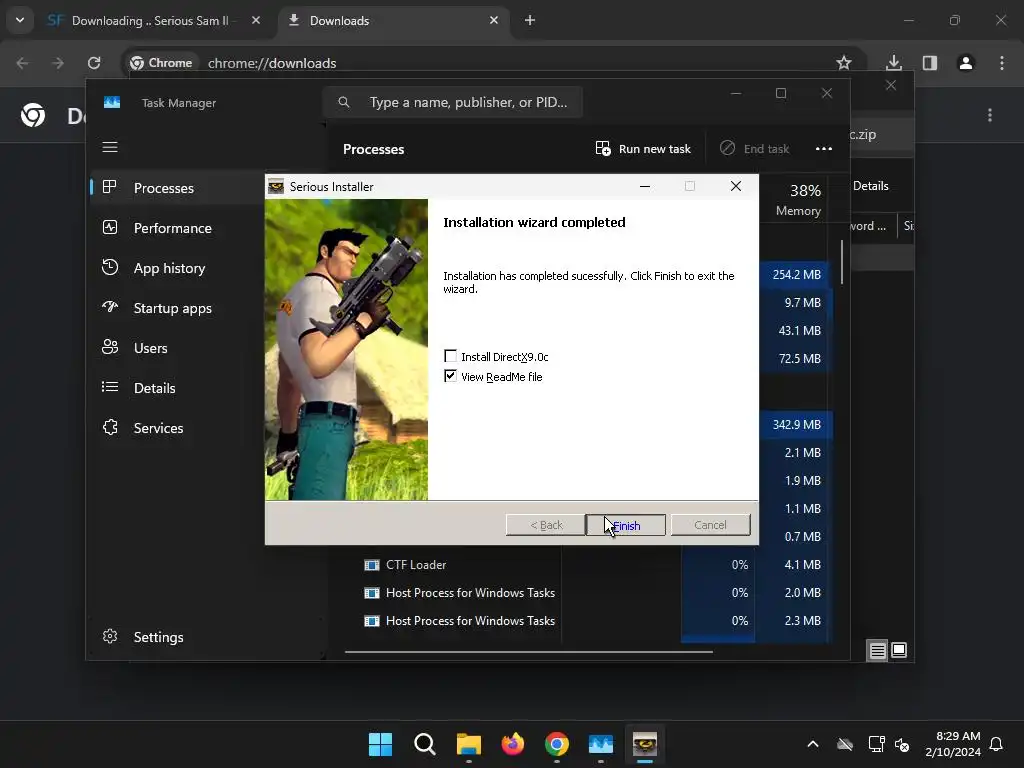
Task: Focus Task Manager search box
Action: tap(453, 102)
